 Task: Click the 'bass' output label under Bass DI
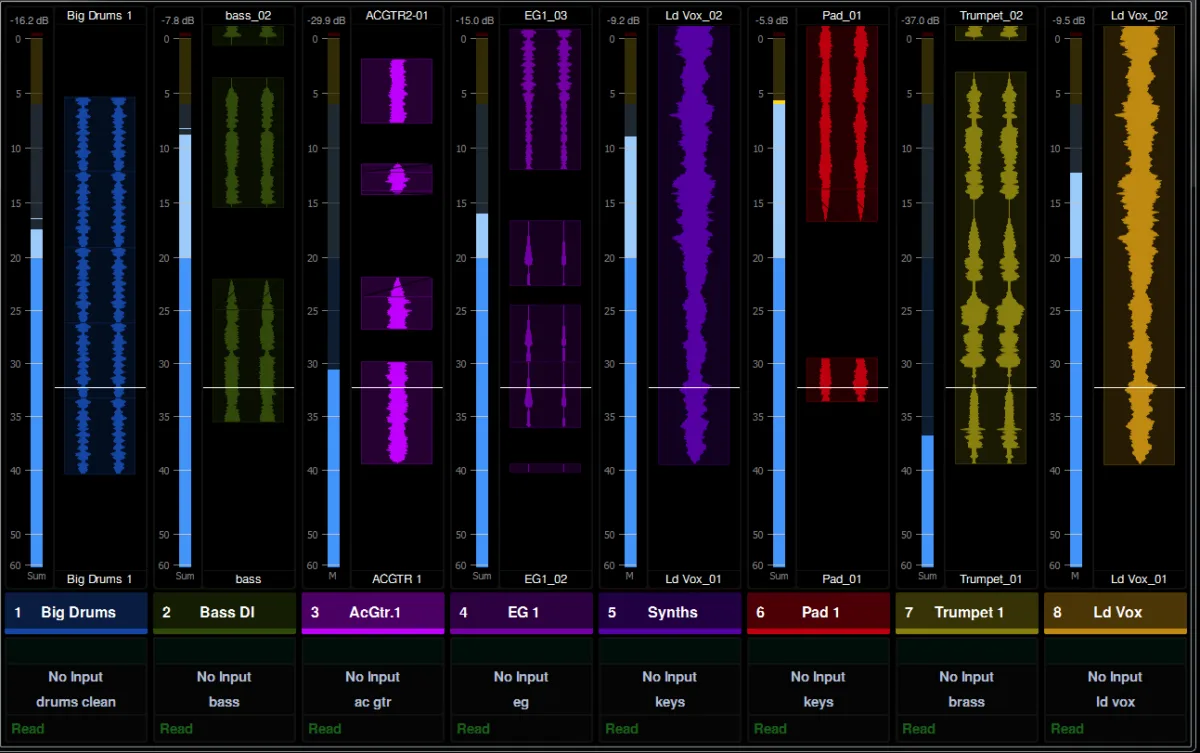coord(224,702)
